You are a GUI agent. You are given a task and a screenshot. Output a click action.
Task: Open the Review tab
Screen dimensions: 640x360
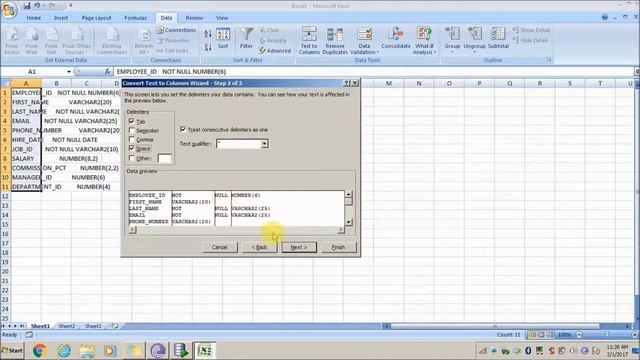(x=194, y=18)
